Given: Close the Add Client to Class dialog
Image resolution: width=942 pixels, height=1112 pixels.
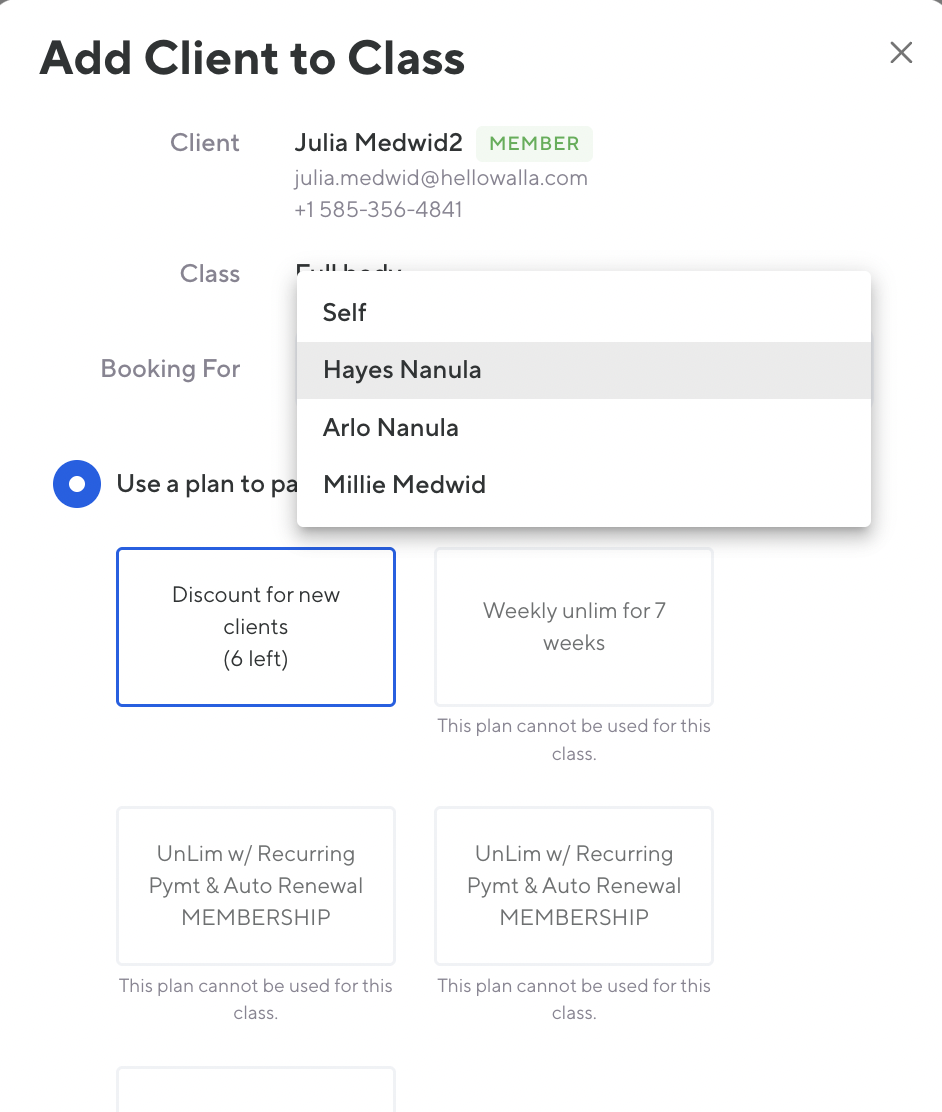Looking at the screenshot, I should [901, 53].
